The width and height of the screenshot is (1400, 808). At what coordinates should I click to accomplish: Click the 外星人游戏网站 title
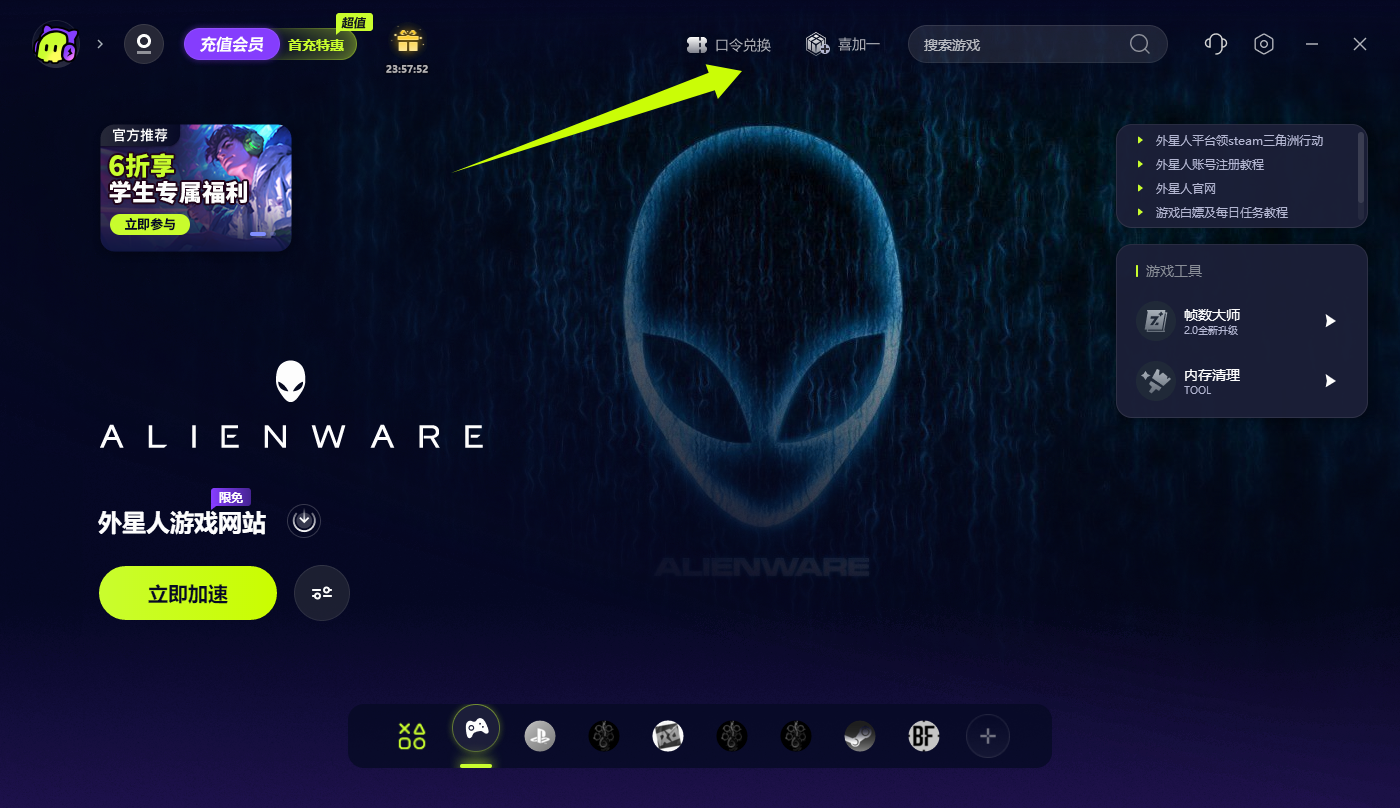pyautogui.click(x=182, y=523)
